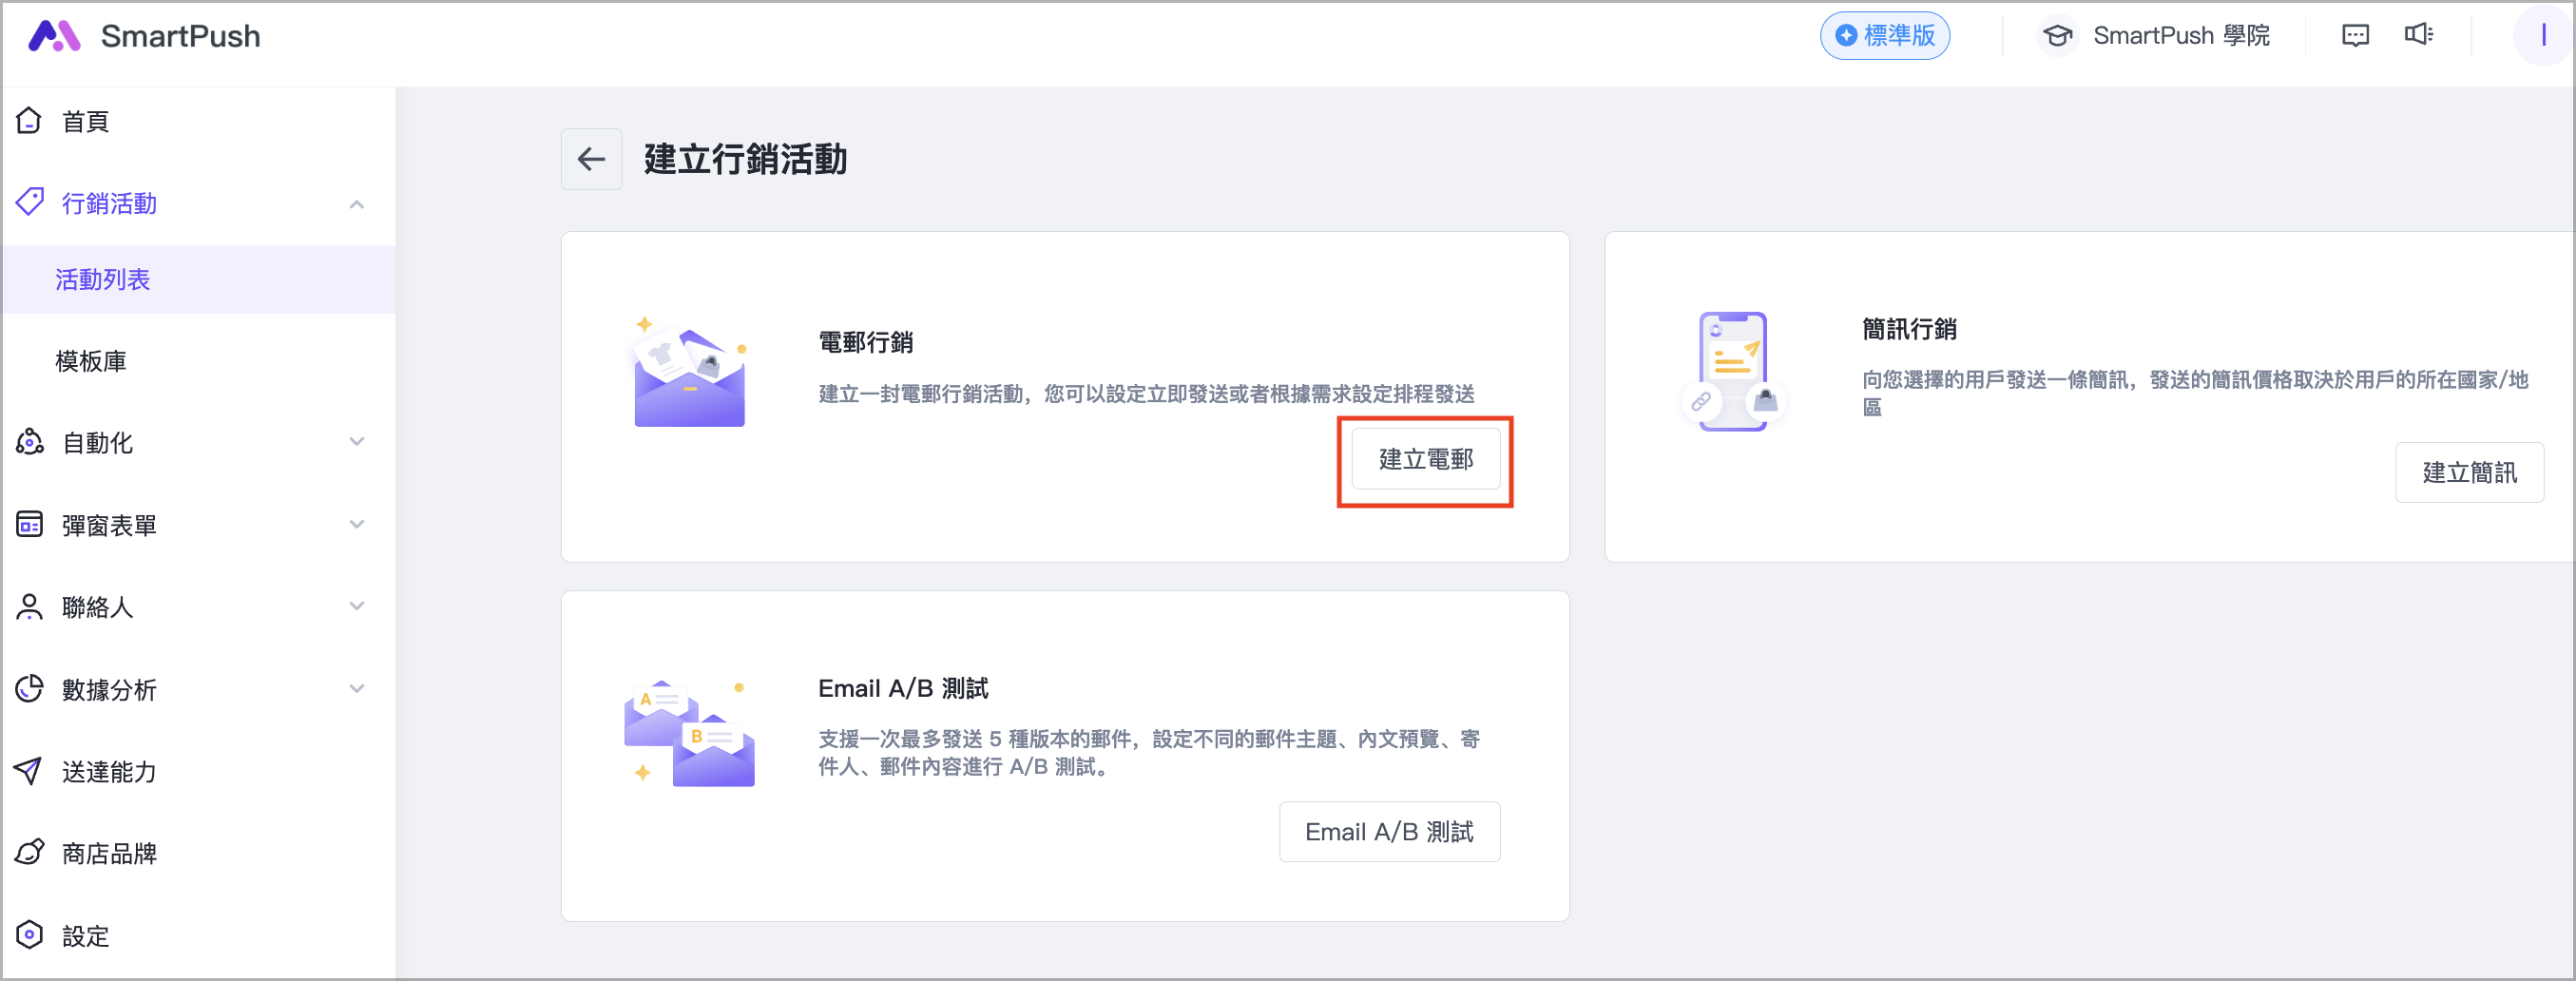The width and height of the screenshot is (2576, 981).
Task: Click the SmartPush logo icon
Action: point(54,36)
